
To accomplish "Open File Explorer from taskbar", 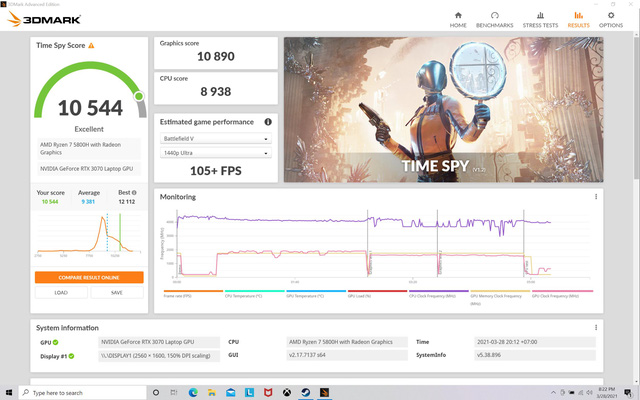I will click(212, 393).
